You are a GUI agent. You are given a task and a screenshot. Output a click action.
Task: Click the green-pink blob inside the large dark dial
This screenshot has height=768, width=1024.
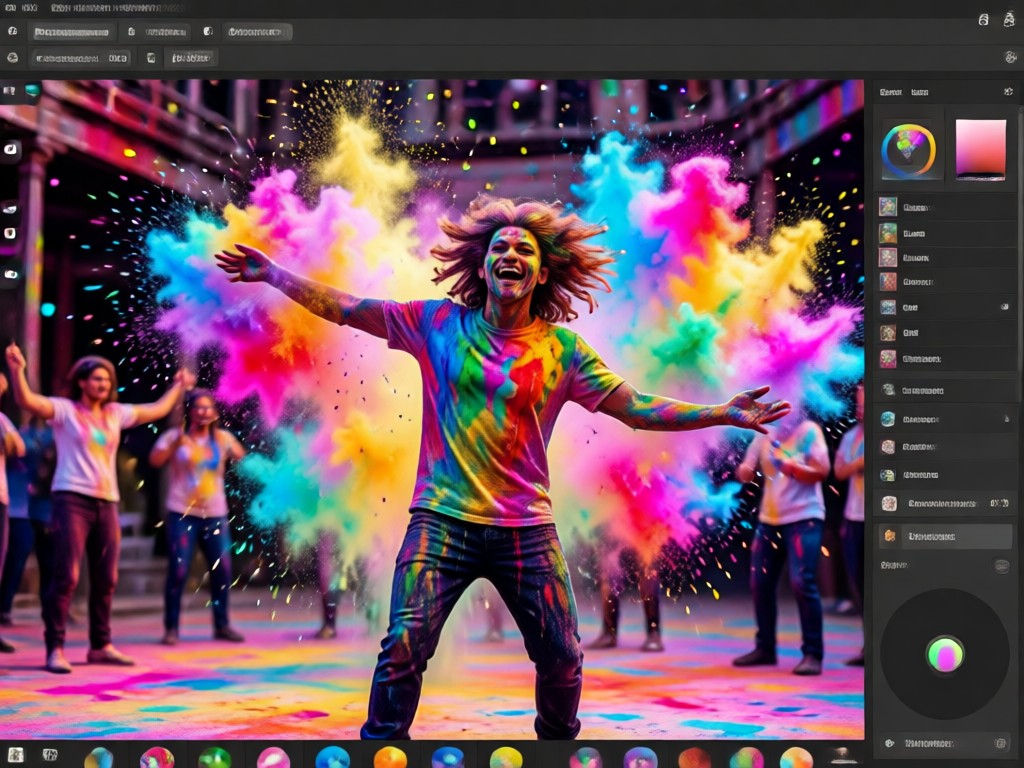coord(945,654)
